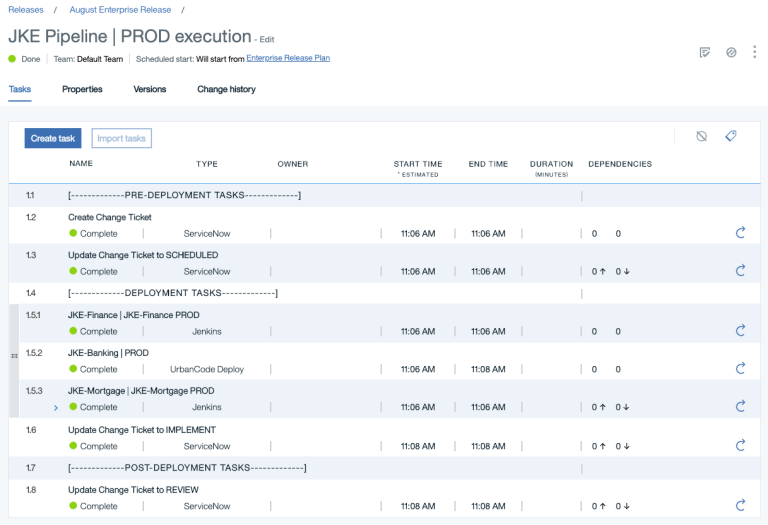Click rerun icon for JKE-Finance PROD task
The height and width of the screenshot is (525, 768).
pyautogui.click(x=741, y=331)
